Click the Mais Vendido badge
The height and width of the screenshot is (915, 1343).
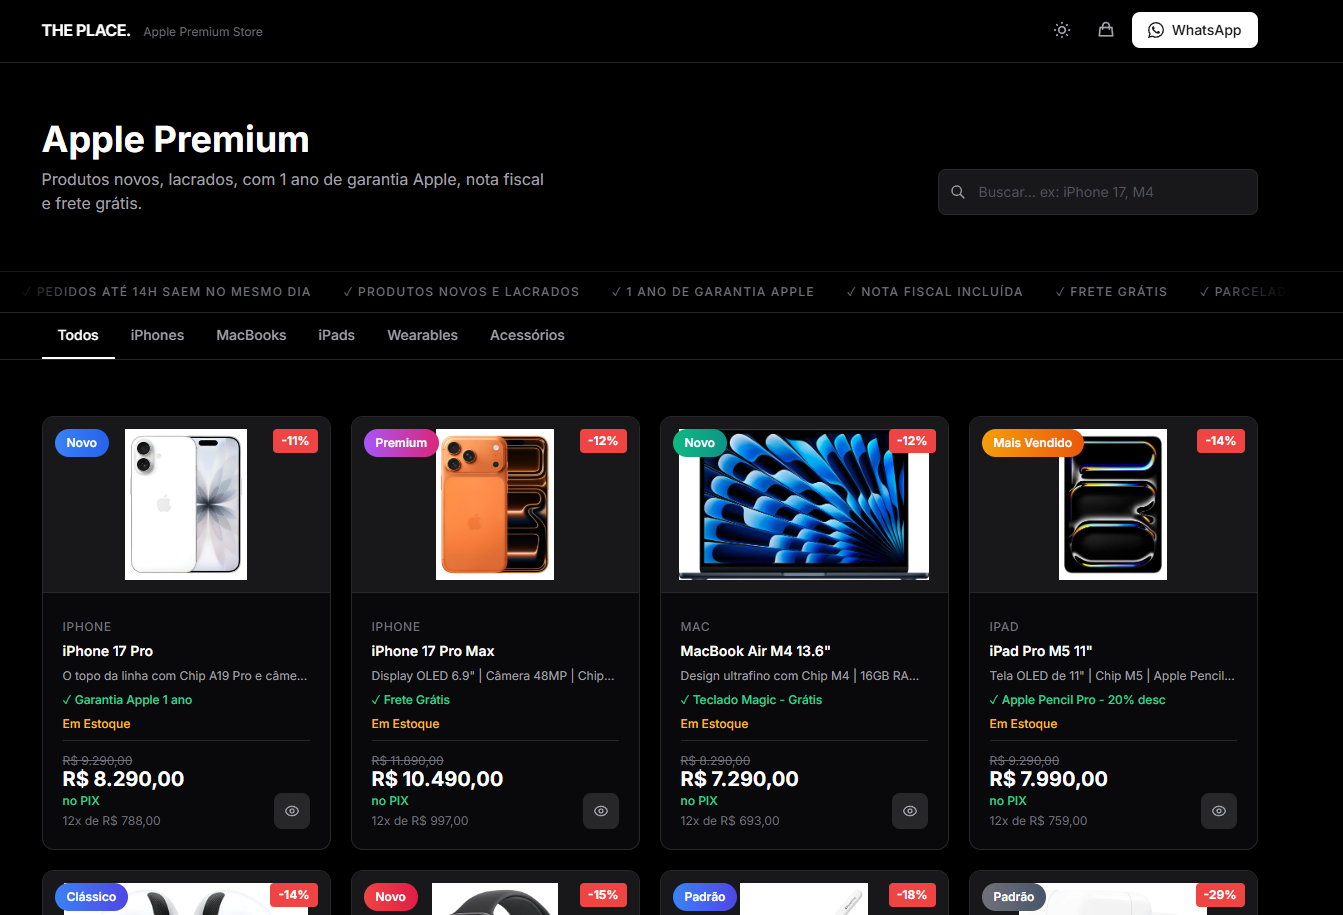[1033, 443]
